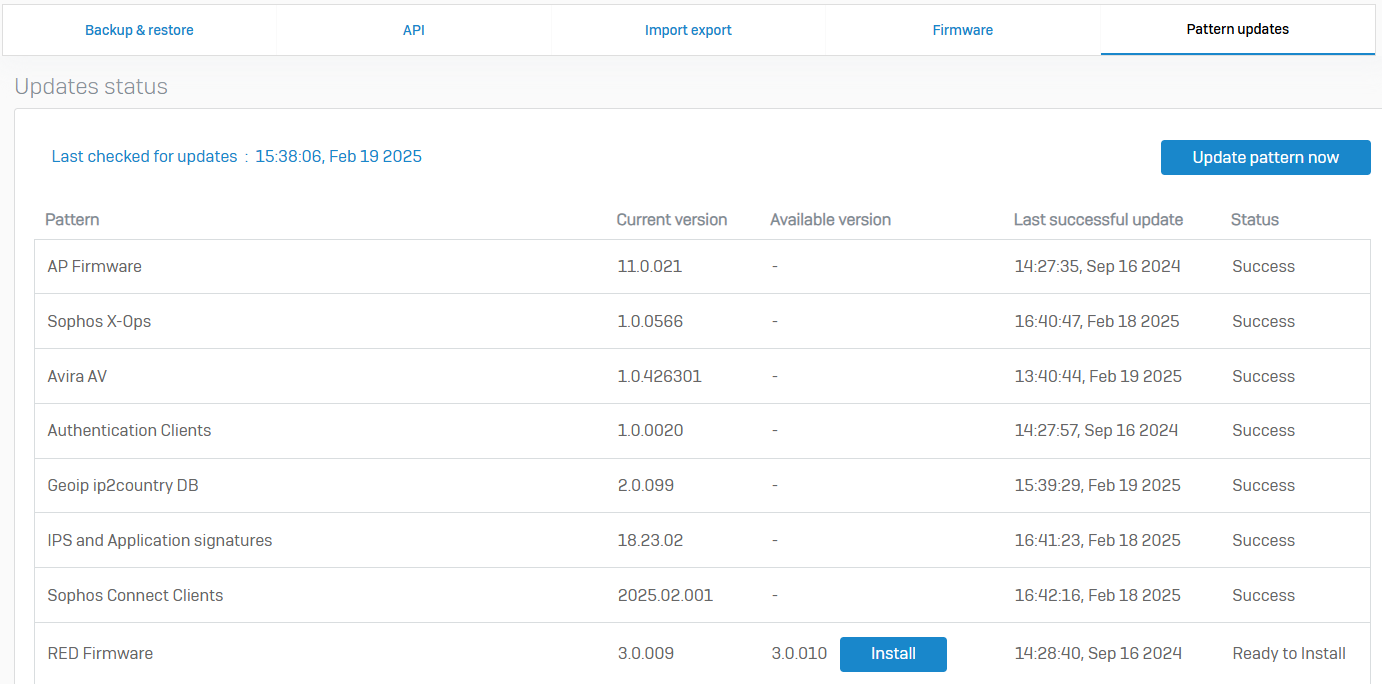Click the Current version column header

[671, 219]
